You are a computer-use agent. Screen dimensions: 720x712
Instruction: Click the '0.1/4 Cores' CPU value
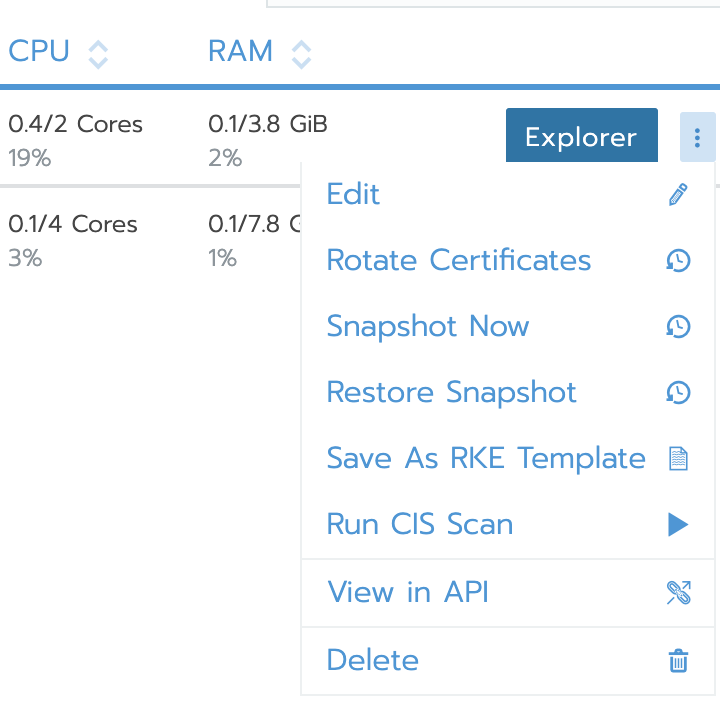coord(73,224)
